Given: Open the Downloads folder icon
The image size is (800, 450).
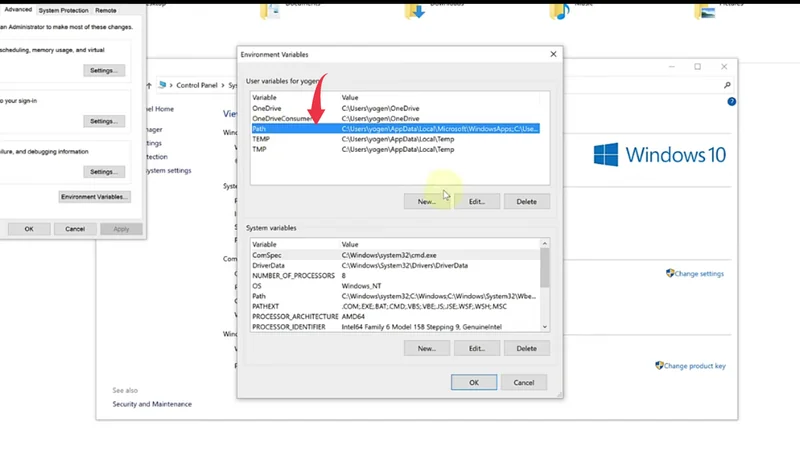Looking at the screenshot, I should [x=415, y=11].
